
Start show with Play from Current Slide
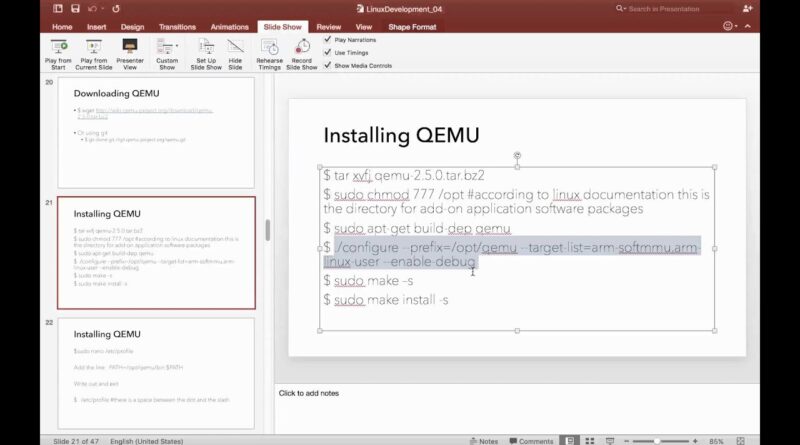tap(93, 54)
